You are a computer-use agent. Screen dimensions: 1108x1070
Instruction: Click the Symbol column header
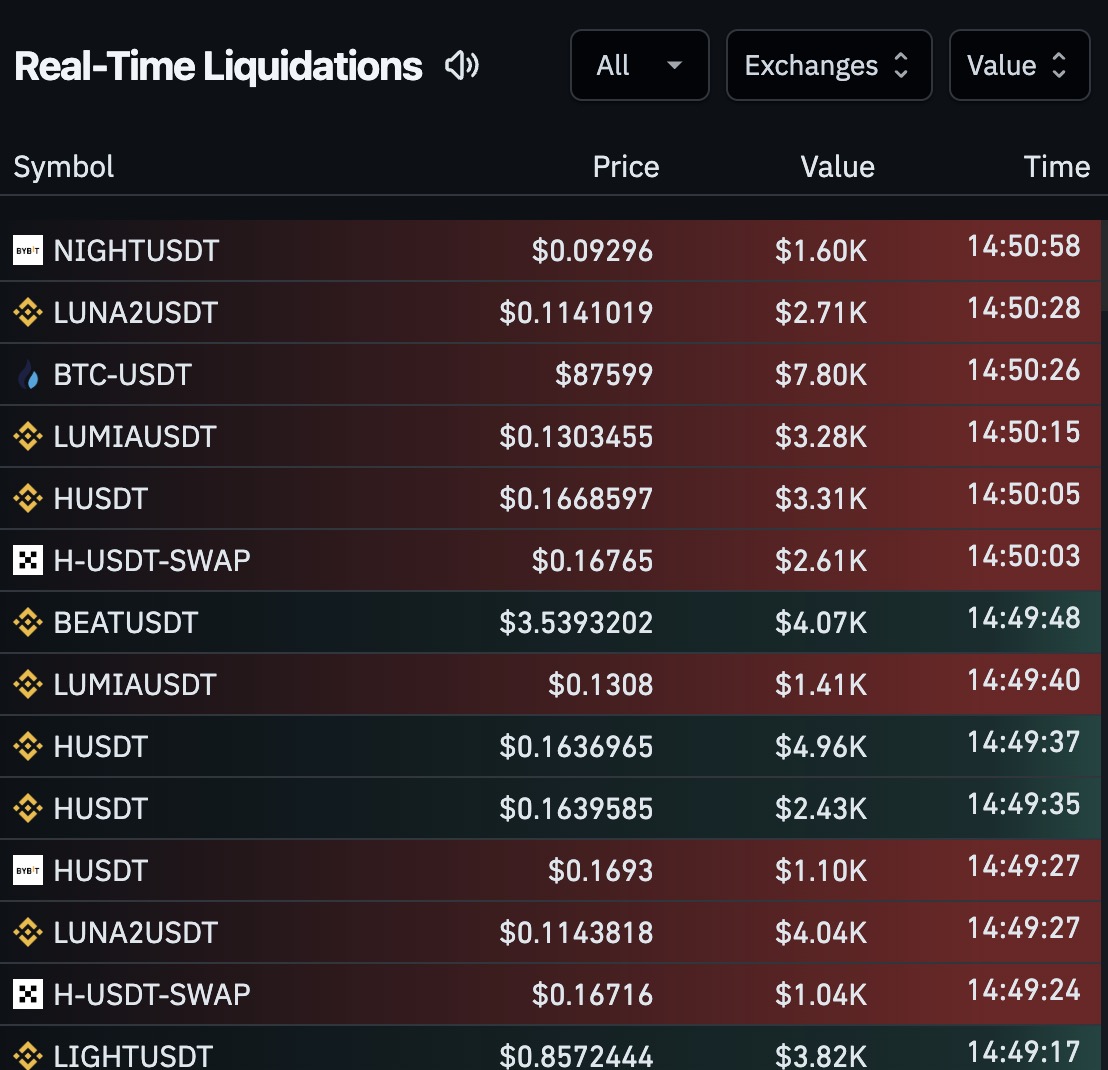click(64, 166)
